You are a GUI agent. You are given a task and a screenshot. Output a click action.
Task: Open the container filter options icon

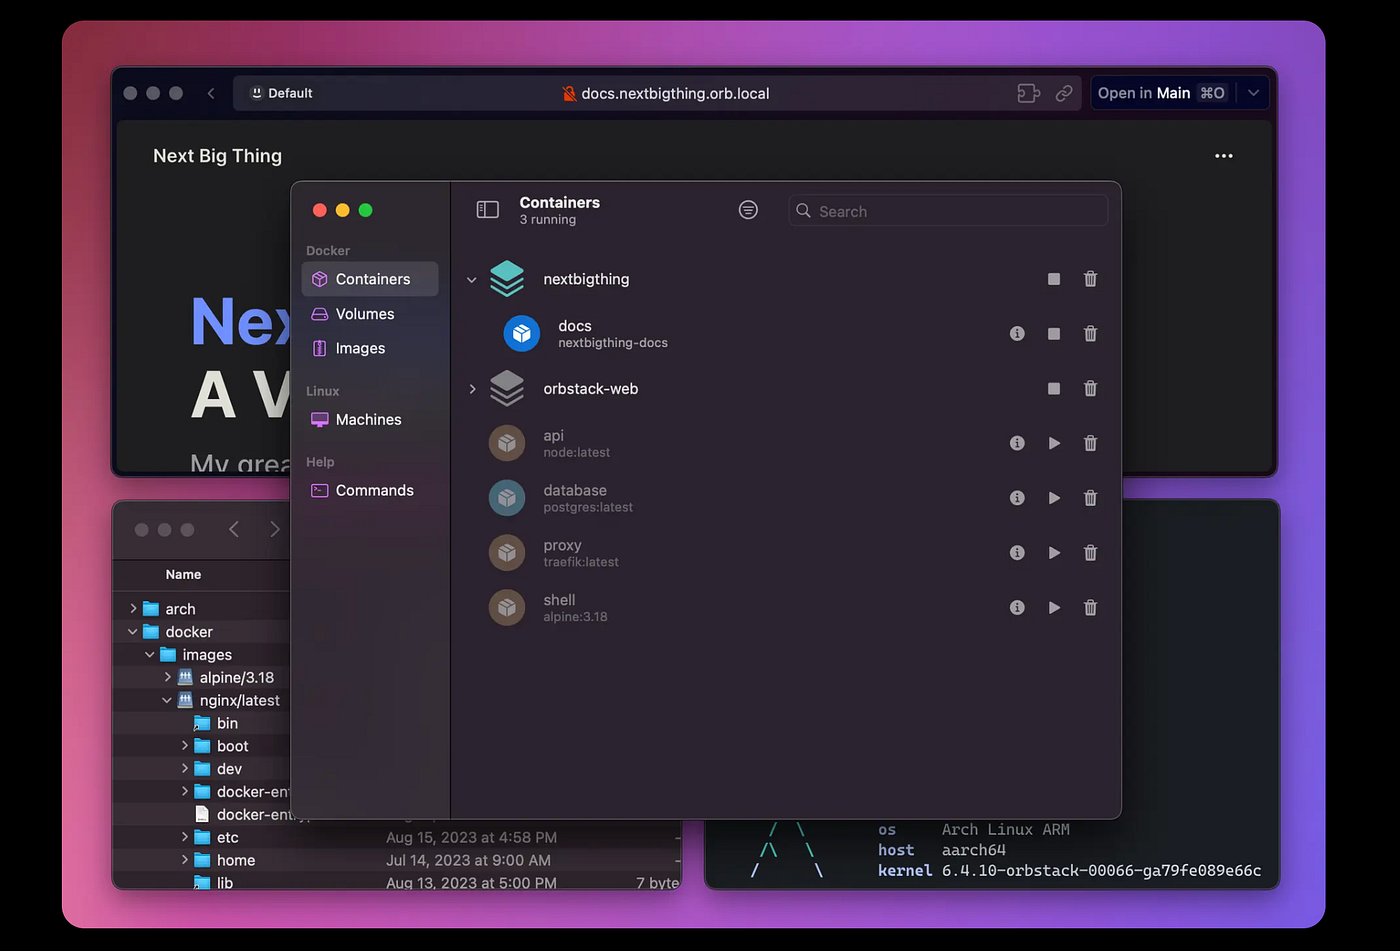[x=748, y=209]
